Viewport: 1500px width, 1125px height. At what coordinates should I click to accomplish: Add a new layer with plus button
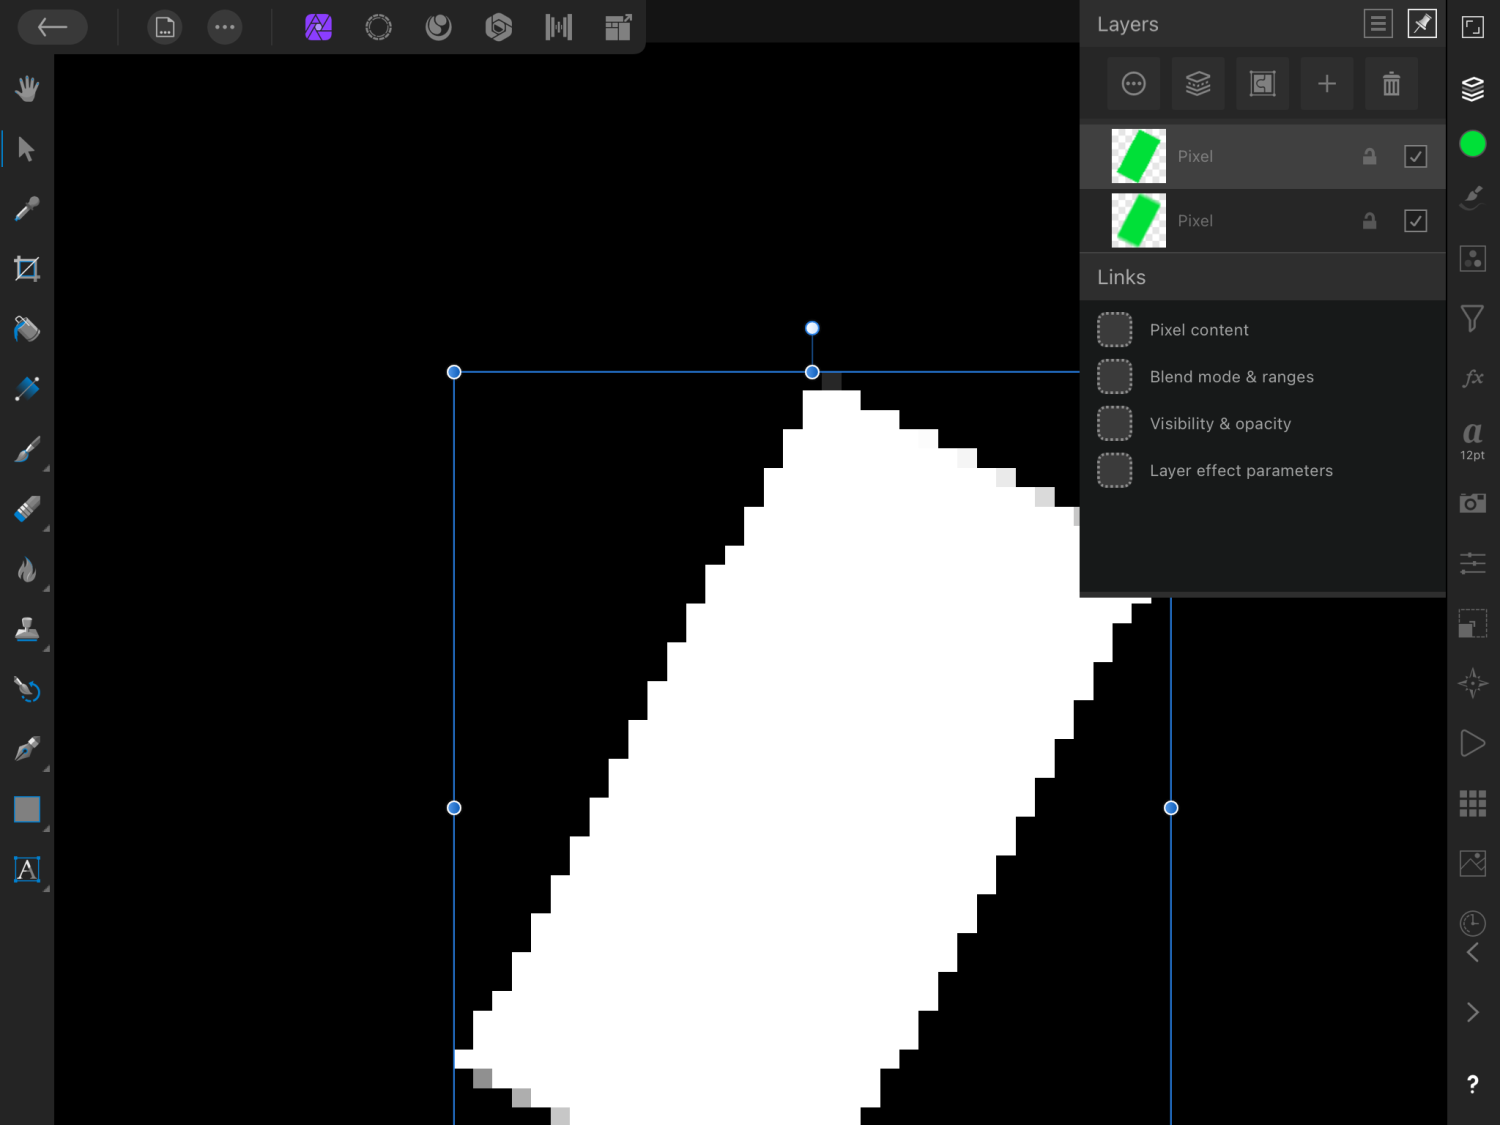[x=1327, y=84]
